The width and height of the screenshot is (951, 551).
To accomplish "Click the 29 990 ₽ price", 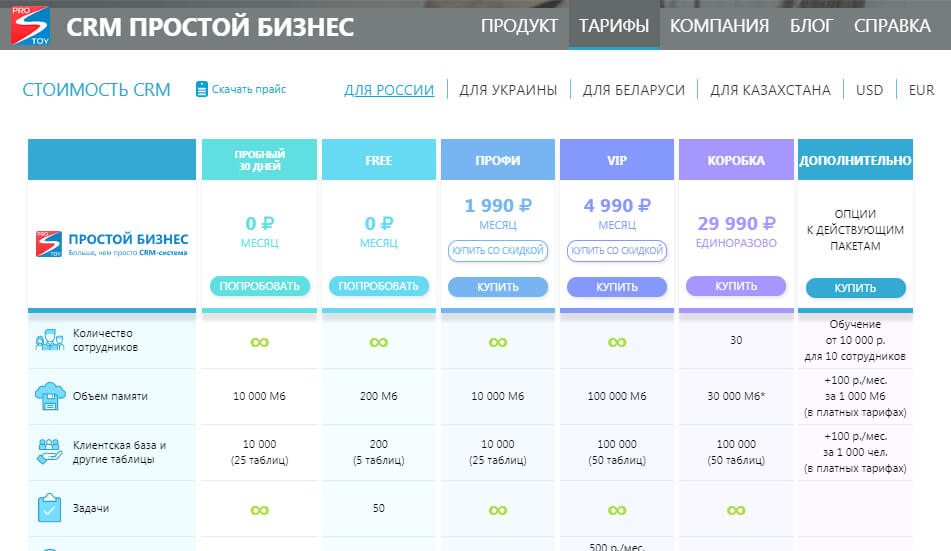I will point(736,223).
